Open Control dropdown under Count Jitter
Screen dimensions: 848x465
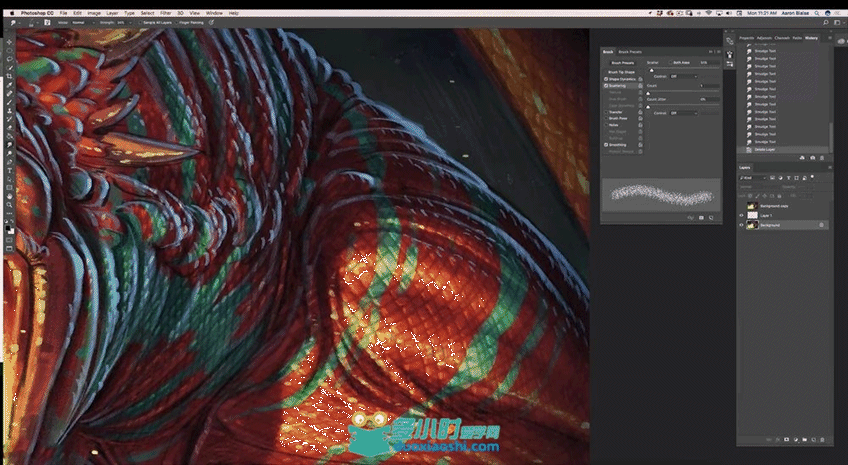pyautogui.click(x=684, y=113)
